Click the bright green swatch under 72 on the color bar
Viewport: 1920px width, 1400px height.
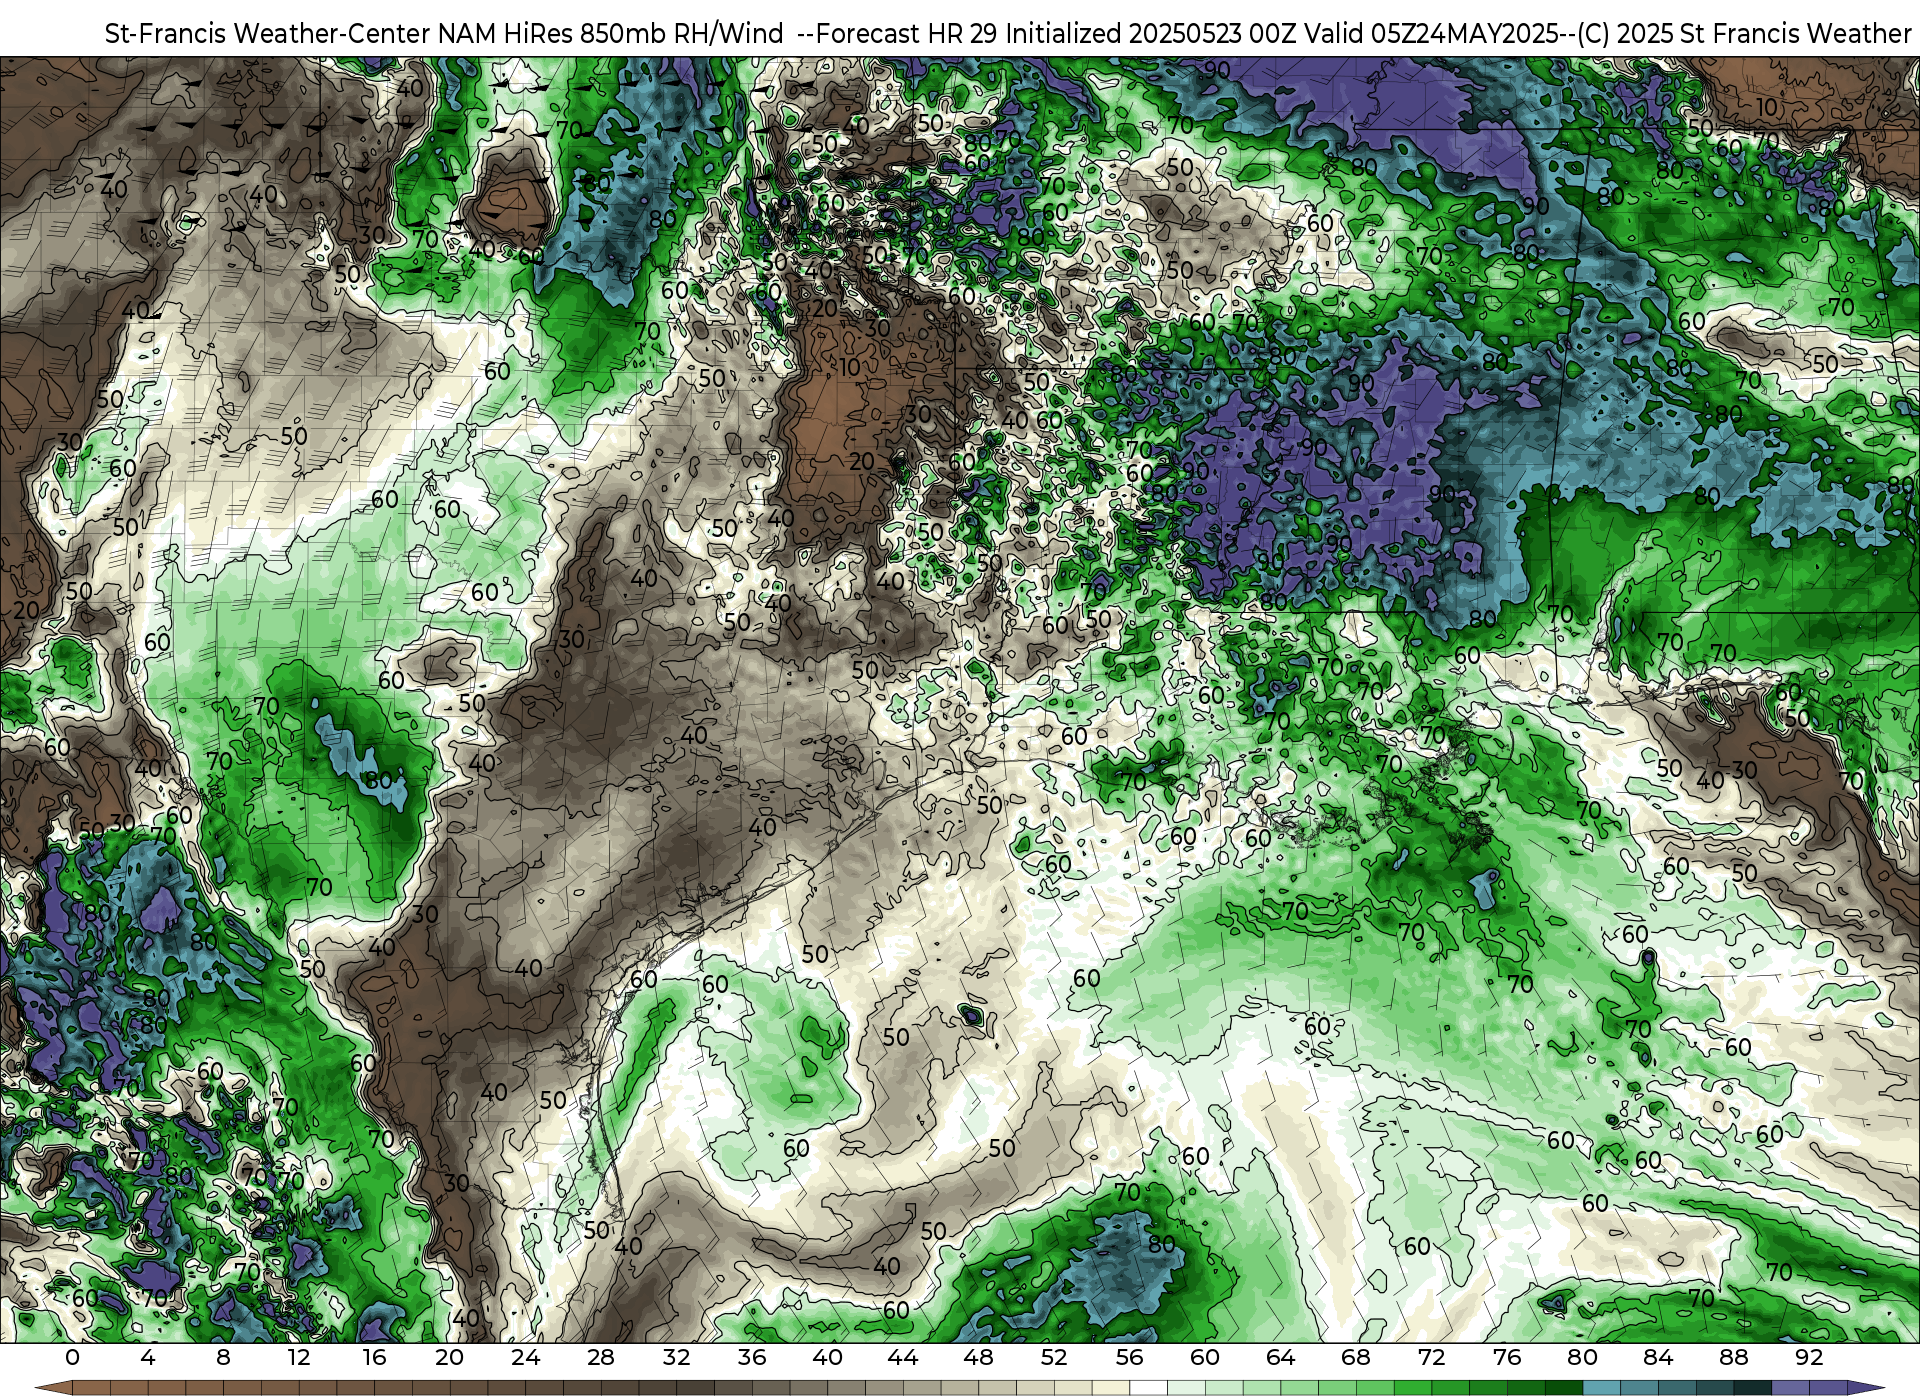click(x=1450, y=1388)
